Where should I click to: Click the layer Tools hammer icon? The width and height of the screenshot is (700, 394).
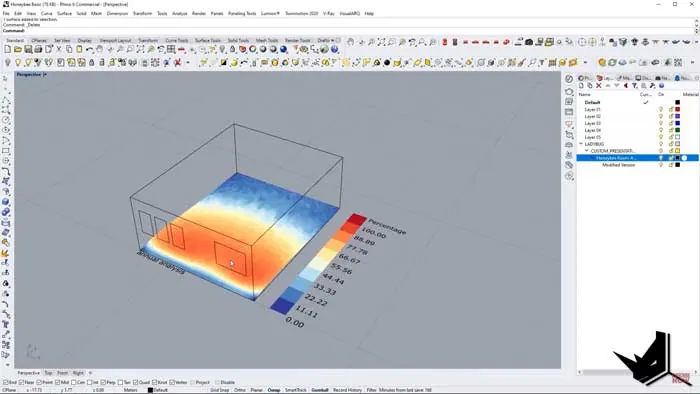click(x=652, y=86)
